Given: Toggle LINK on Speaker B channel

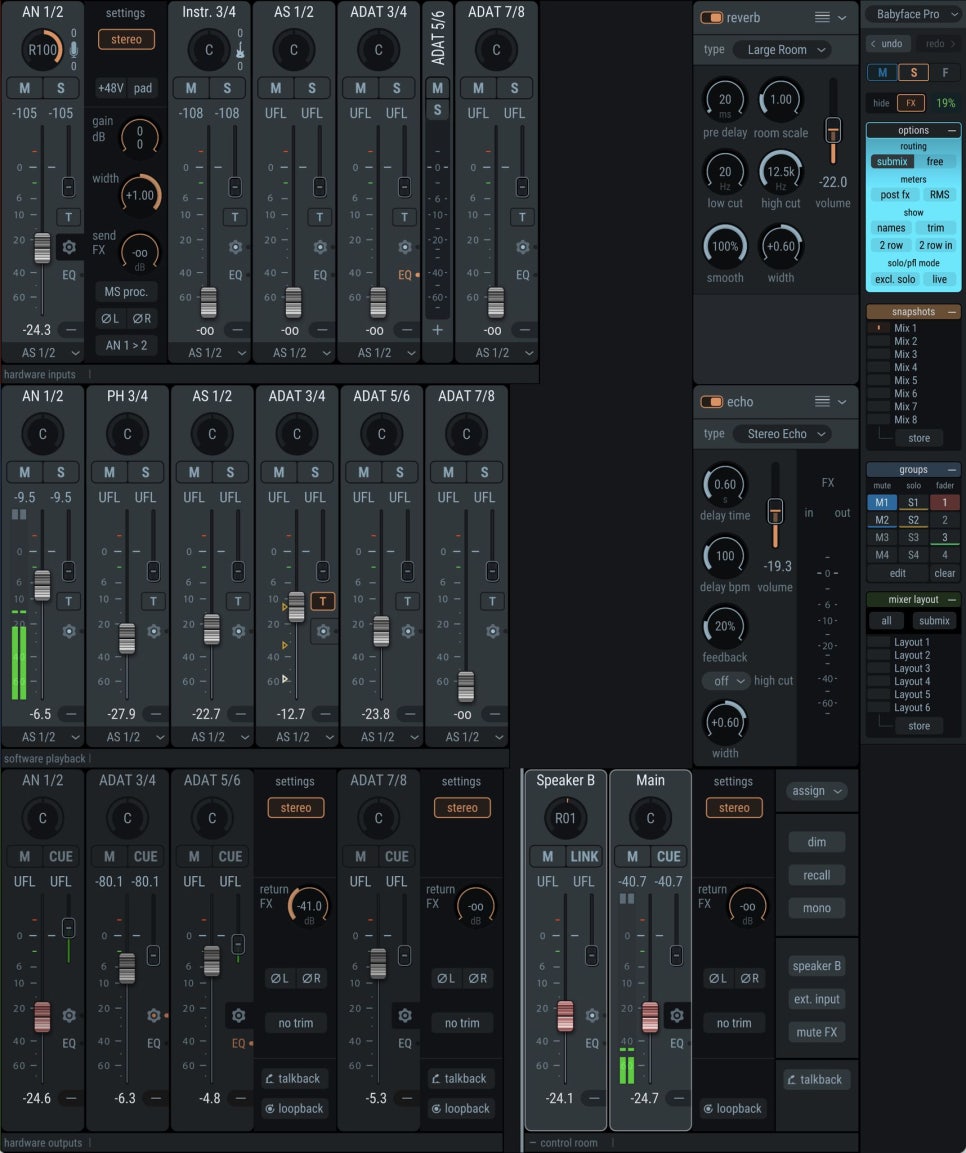Looking at the screenshot, I should click(584, 857).
